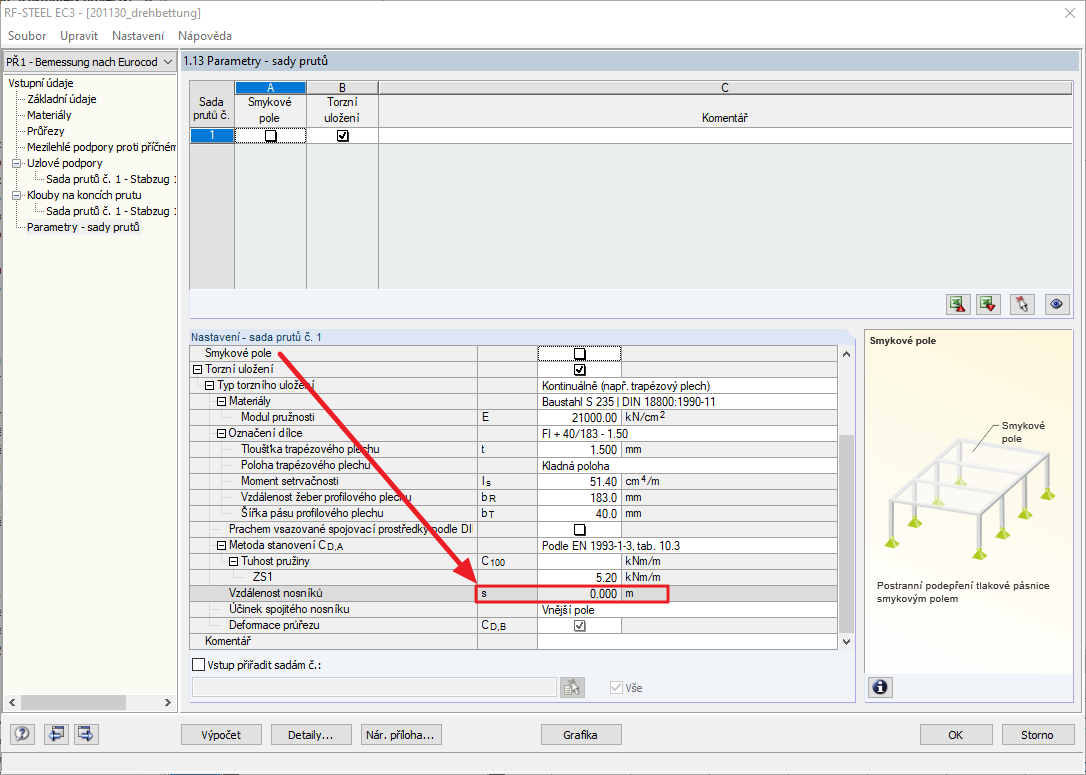Click the navigator horizontal scrollbar thumb
This screenshot has width=1086, height=775.
coord(73,702)
